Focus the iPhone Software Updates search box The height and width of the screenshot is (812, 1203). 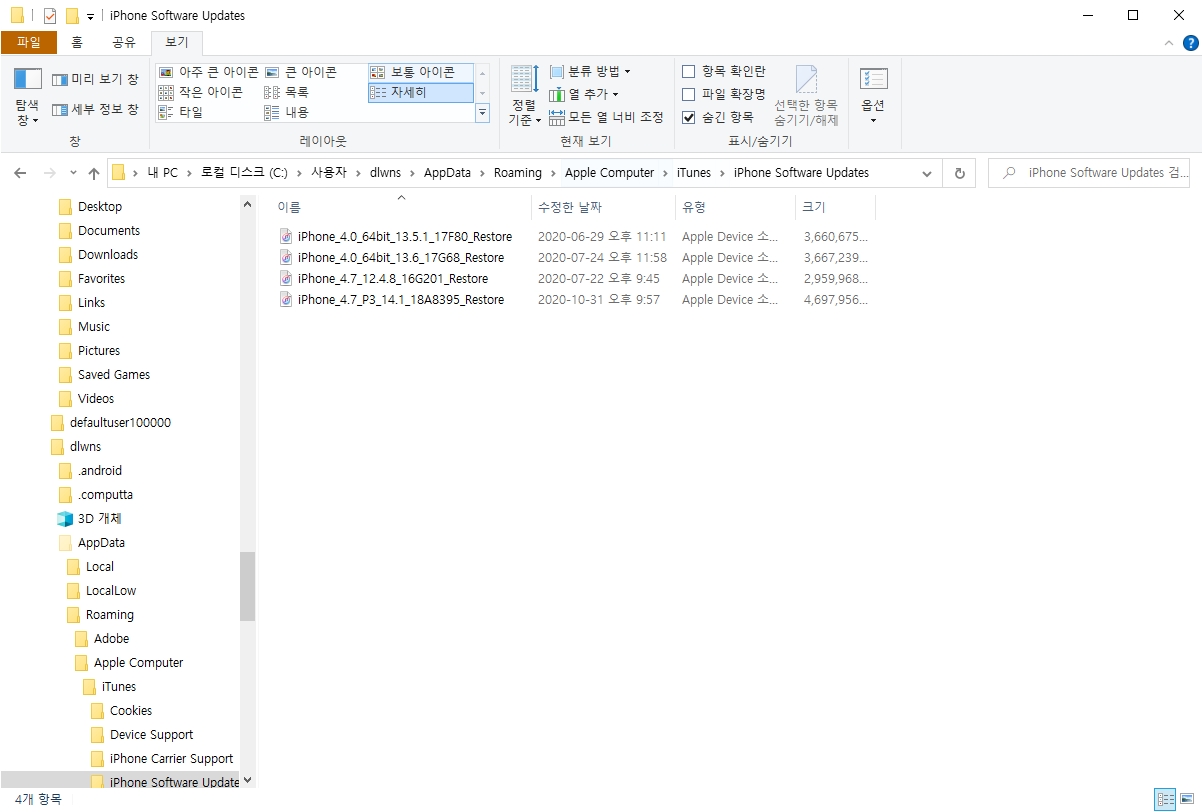click(1089, 173)
